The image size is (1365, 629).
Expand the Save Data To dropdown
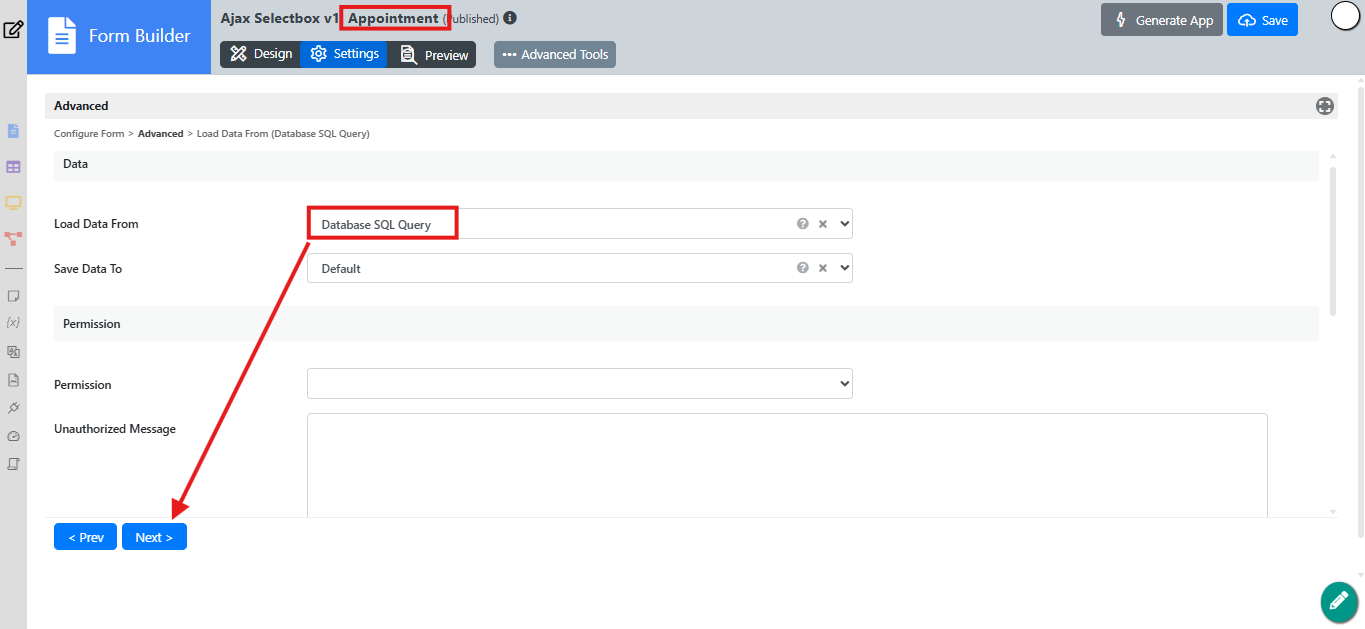(x=845, y=268)
